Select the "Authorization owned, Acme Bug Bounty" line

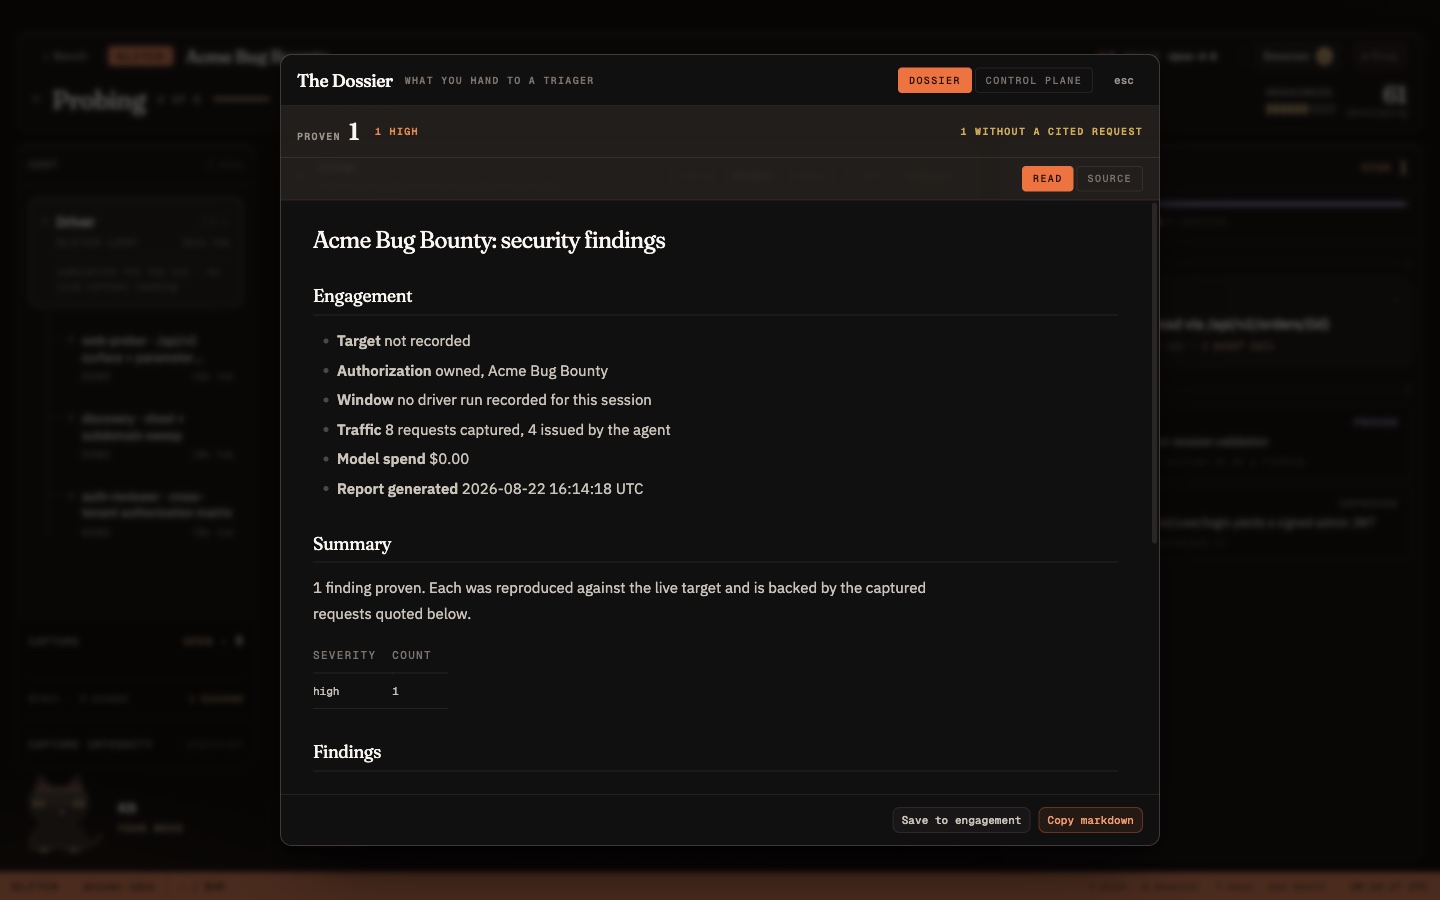click(x=472, y=371)
